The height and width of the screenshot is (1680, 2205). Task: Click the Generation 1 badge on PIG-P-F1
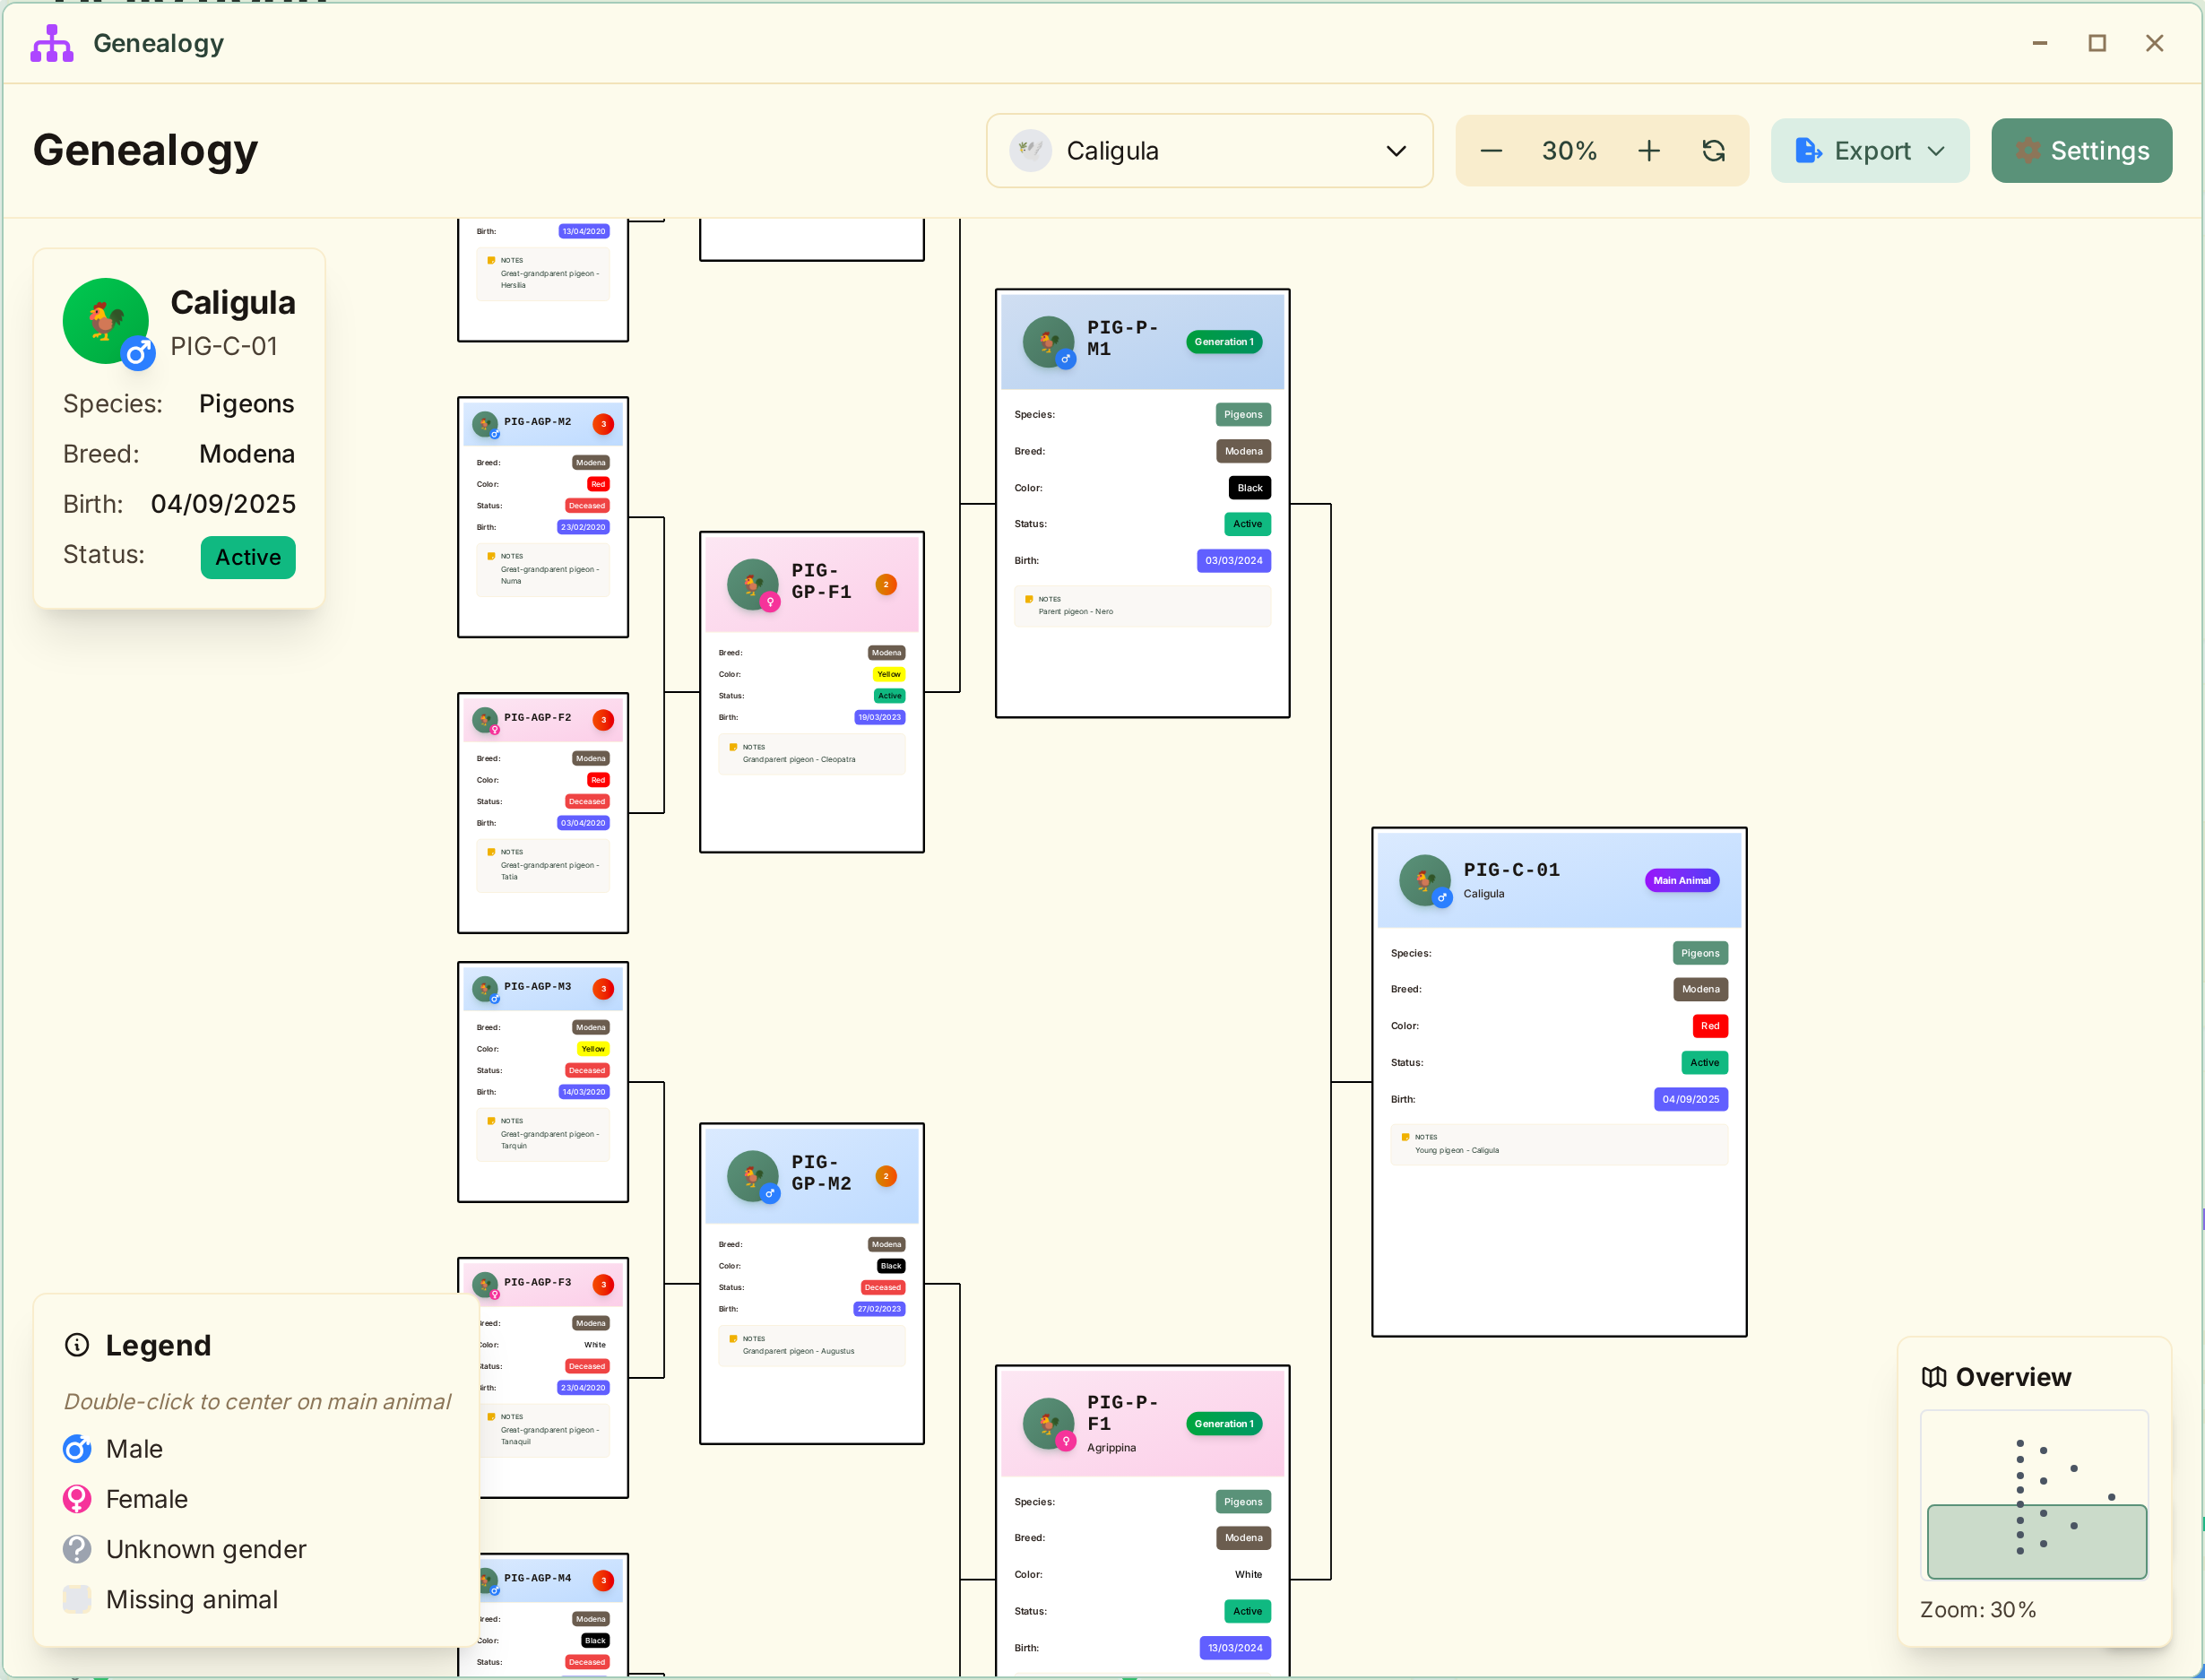click(x=1223, y=1423)
